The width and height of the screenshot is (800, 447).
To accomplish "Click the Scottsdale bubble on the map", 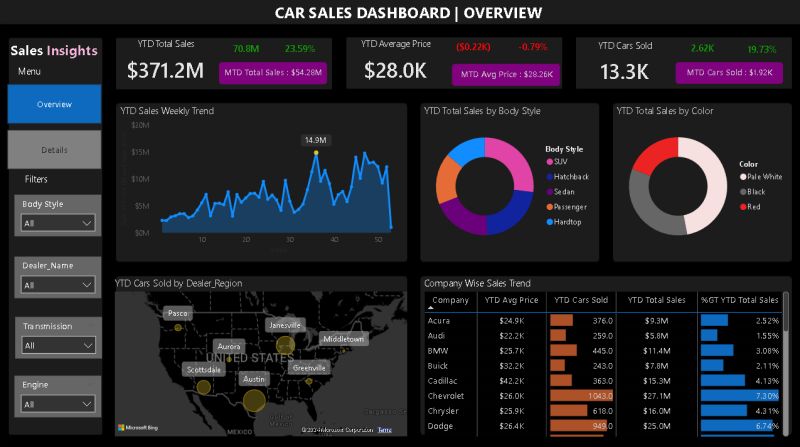I will (x=204, y=387).
